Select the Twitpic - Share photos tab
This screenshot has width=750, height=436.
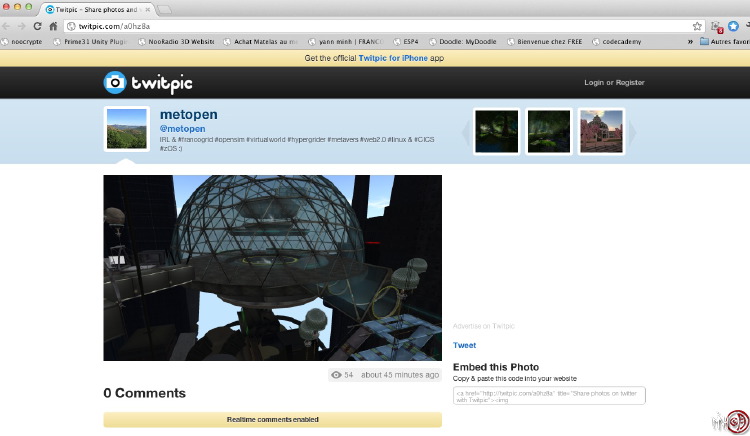pos(96,10)
